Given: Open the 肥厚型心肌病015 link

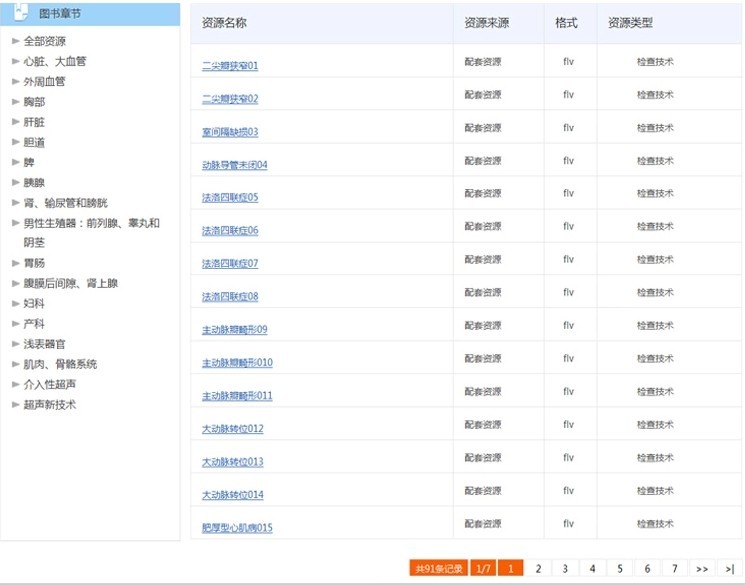Looking at the screenshot, I should click(x=237, y=527).
